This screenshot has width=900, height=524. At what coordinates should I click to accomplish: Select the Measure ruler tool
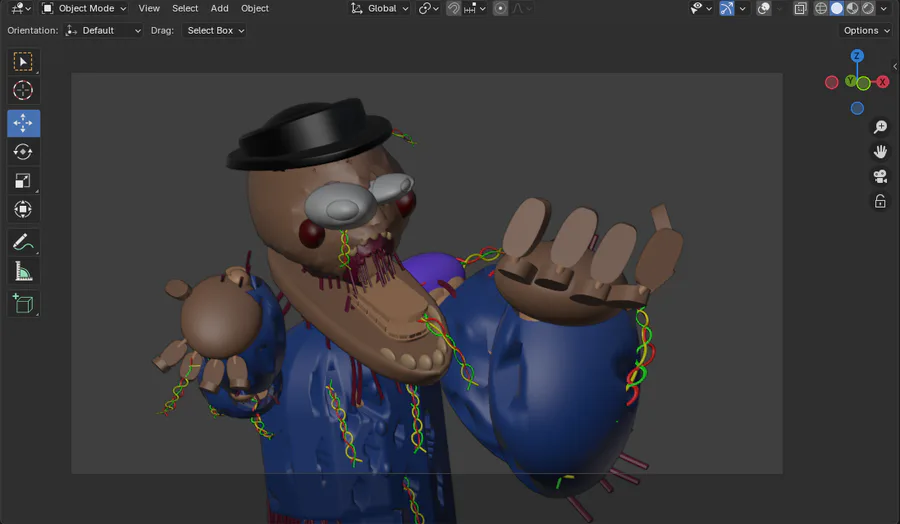pyautogui.click(x=23, y=271)
